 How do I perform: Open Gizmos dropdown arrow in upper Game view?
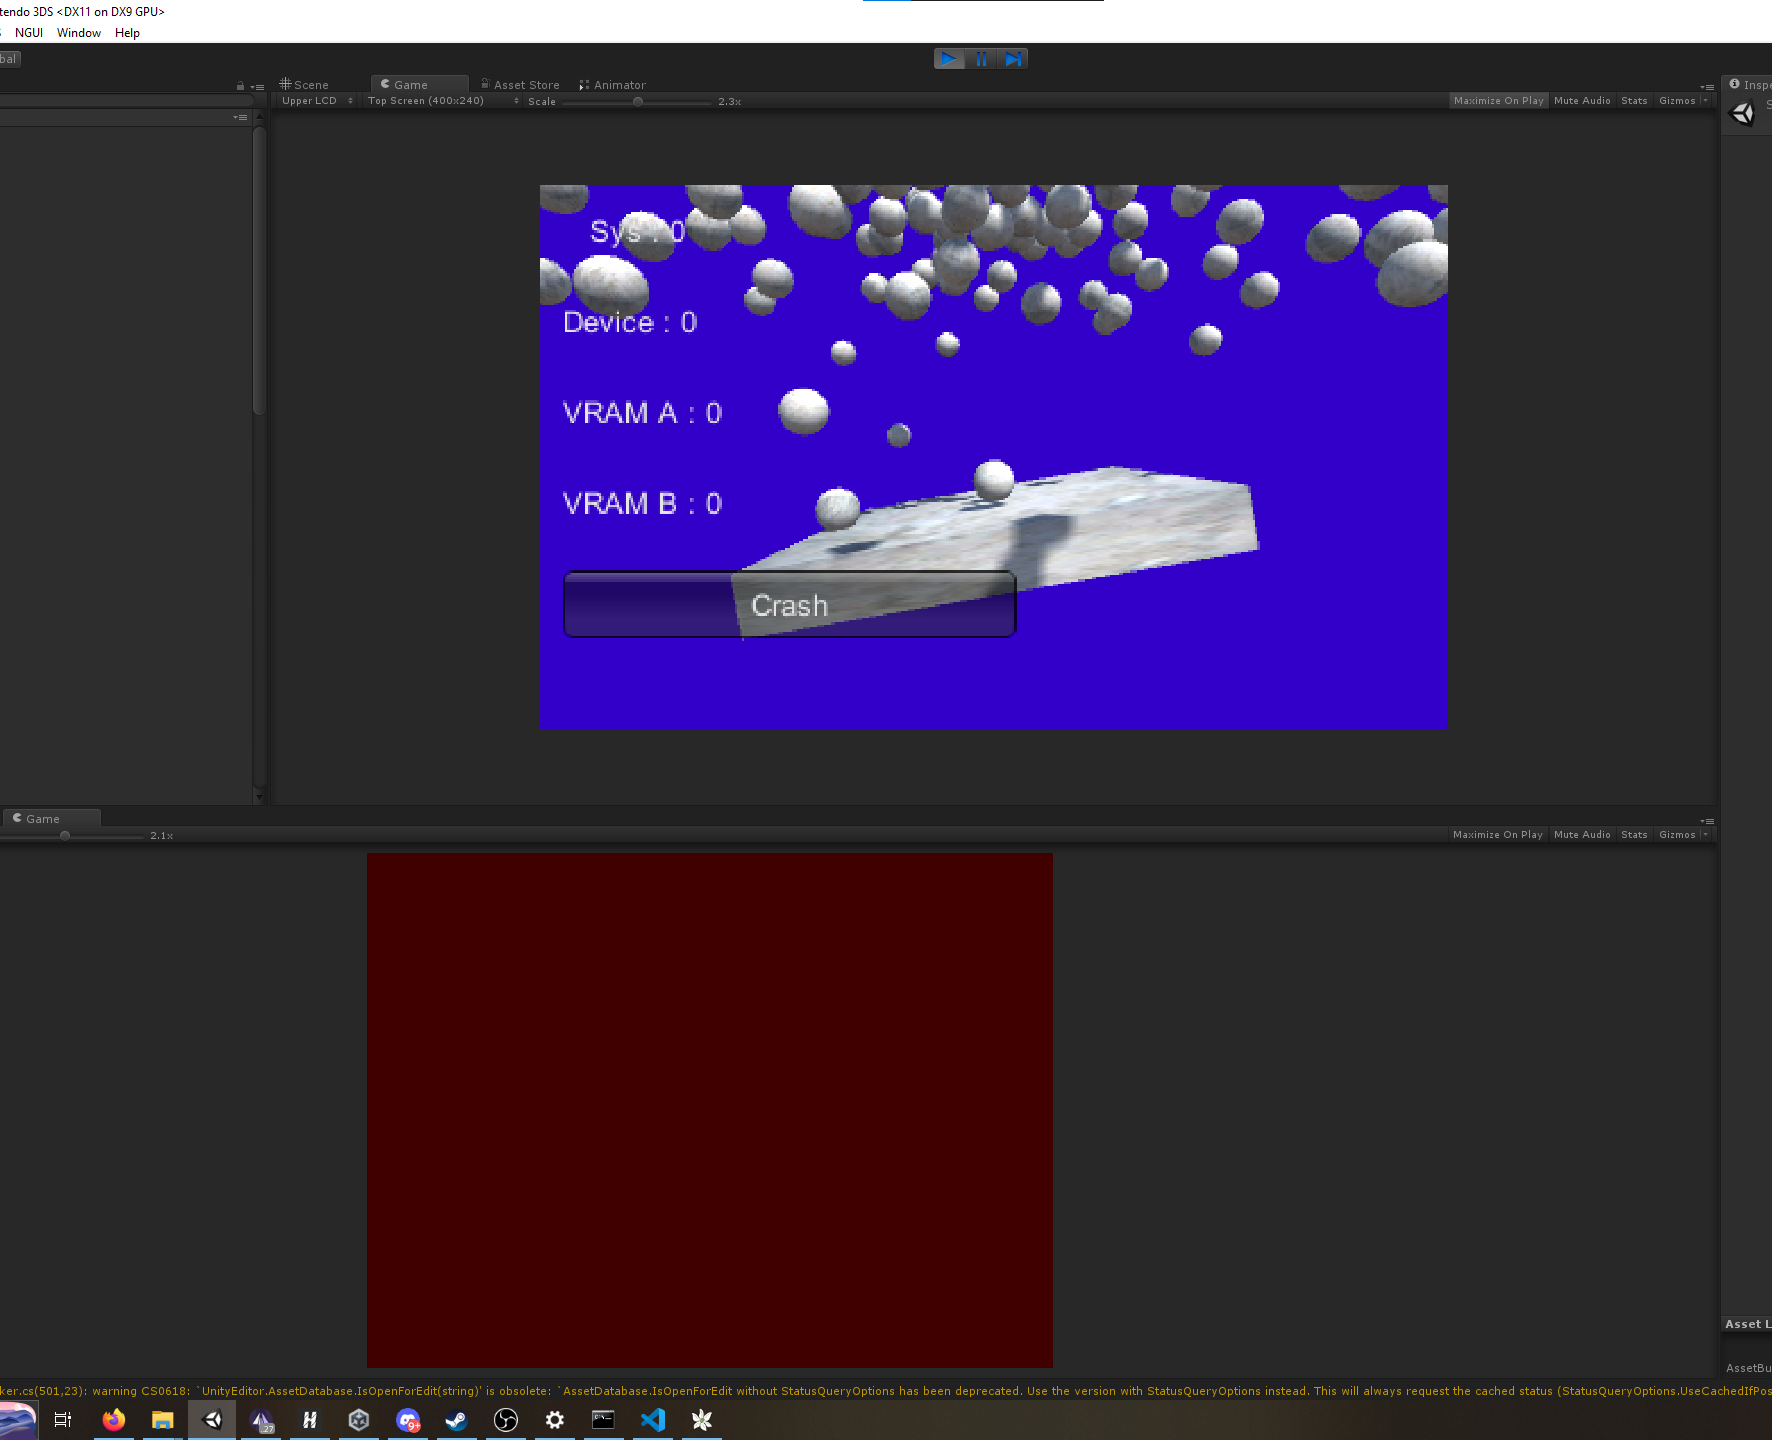pos(1705,101)
